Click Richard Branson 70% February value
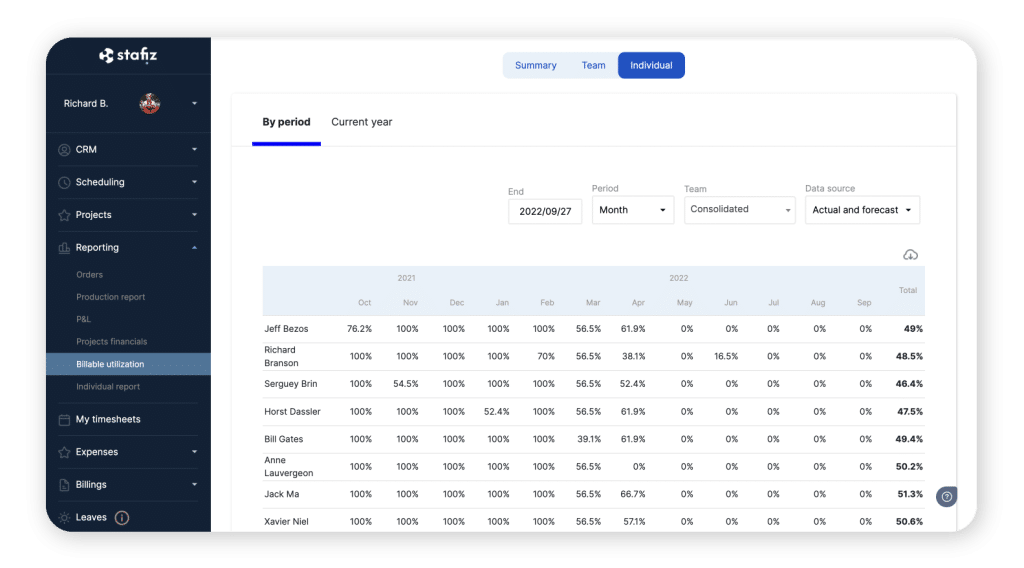Viewport: 1024px width, 568px height. coord(545,356)
